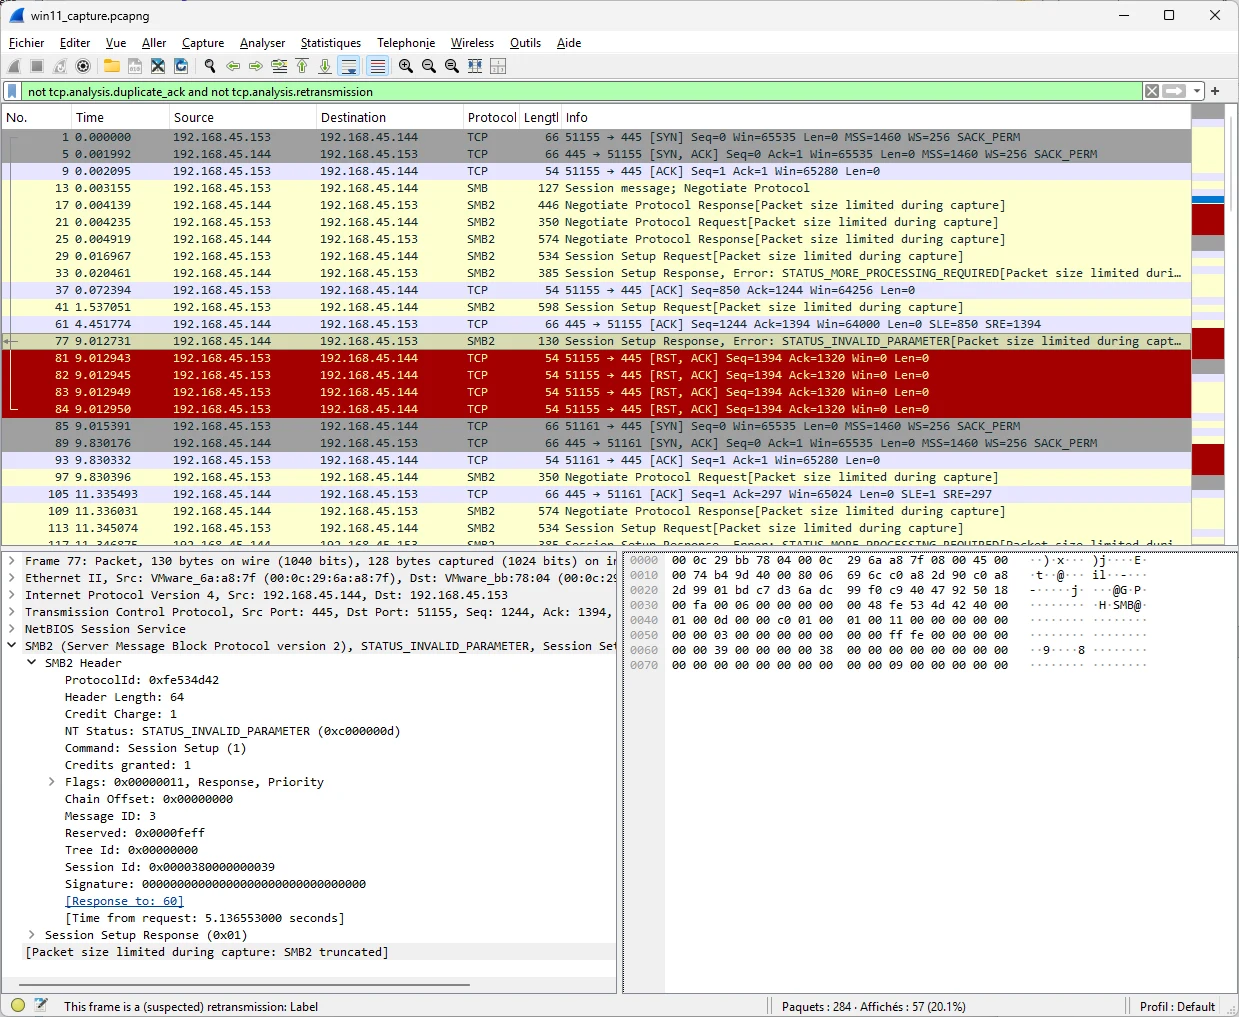Open a capture file with folder icon
This screenshot has width=1239, height=1017.
click(112, 66)
